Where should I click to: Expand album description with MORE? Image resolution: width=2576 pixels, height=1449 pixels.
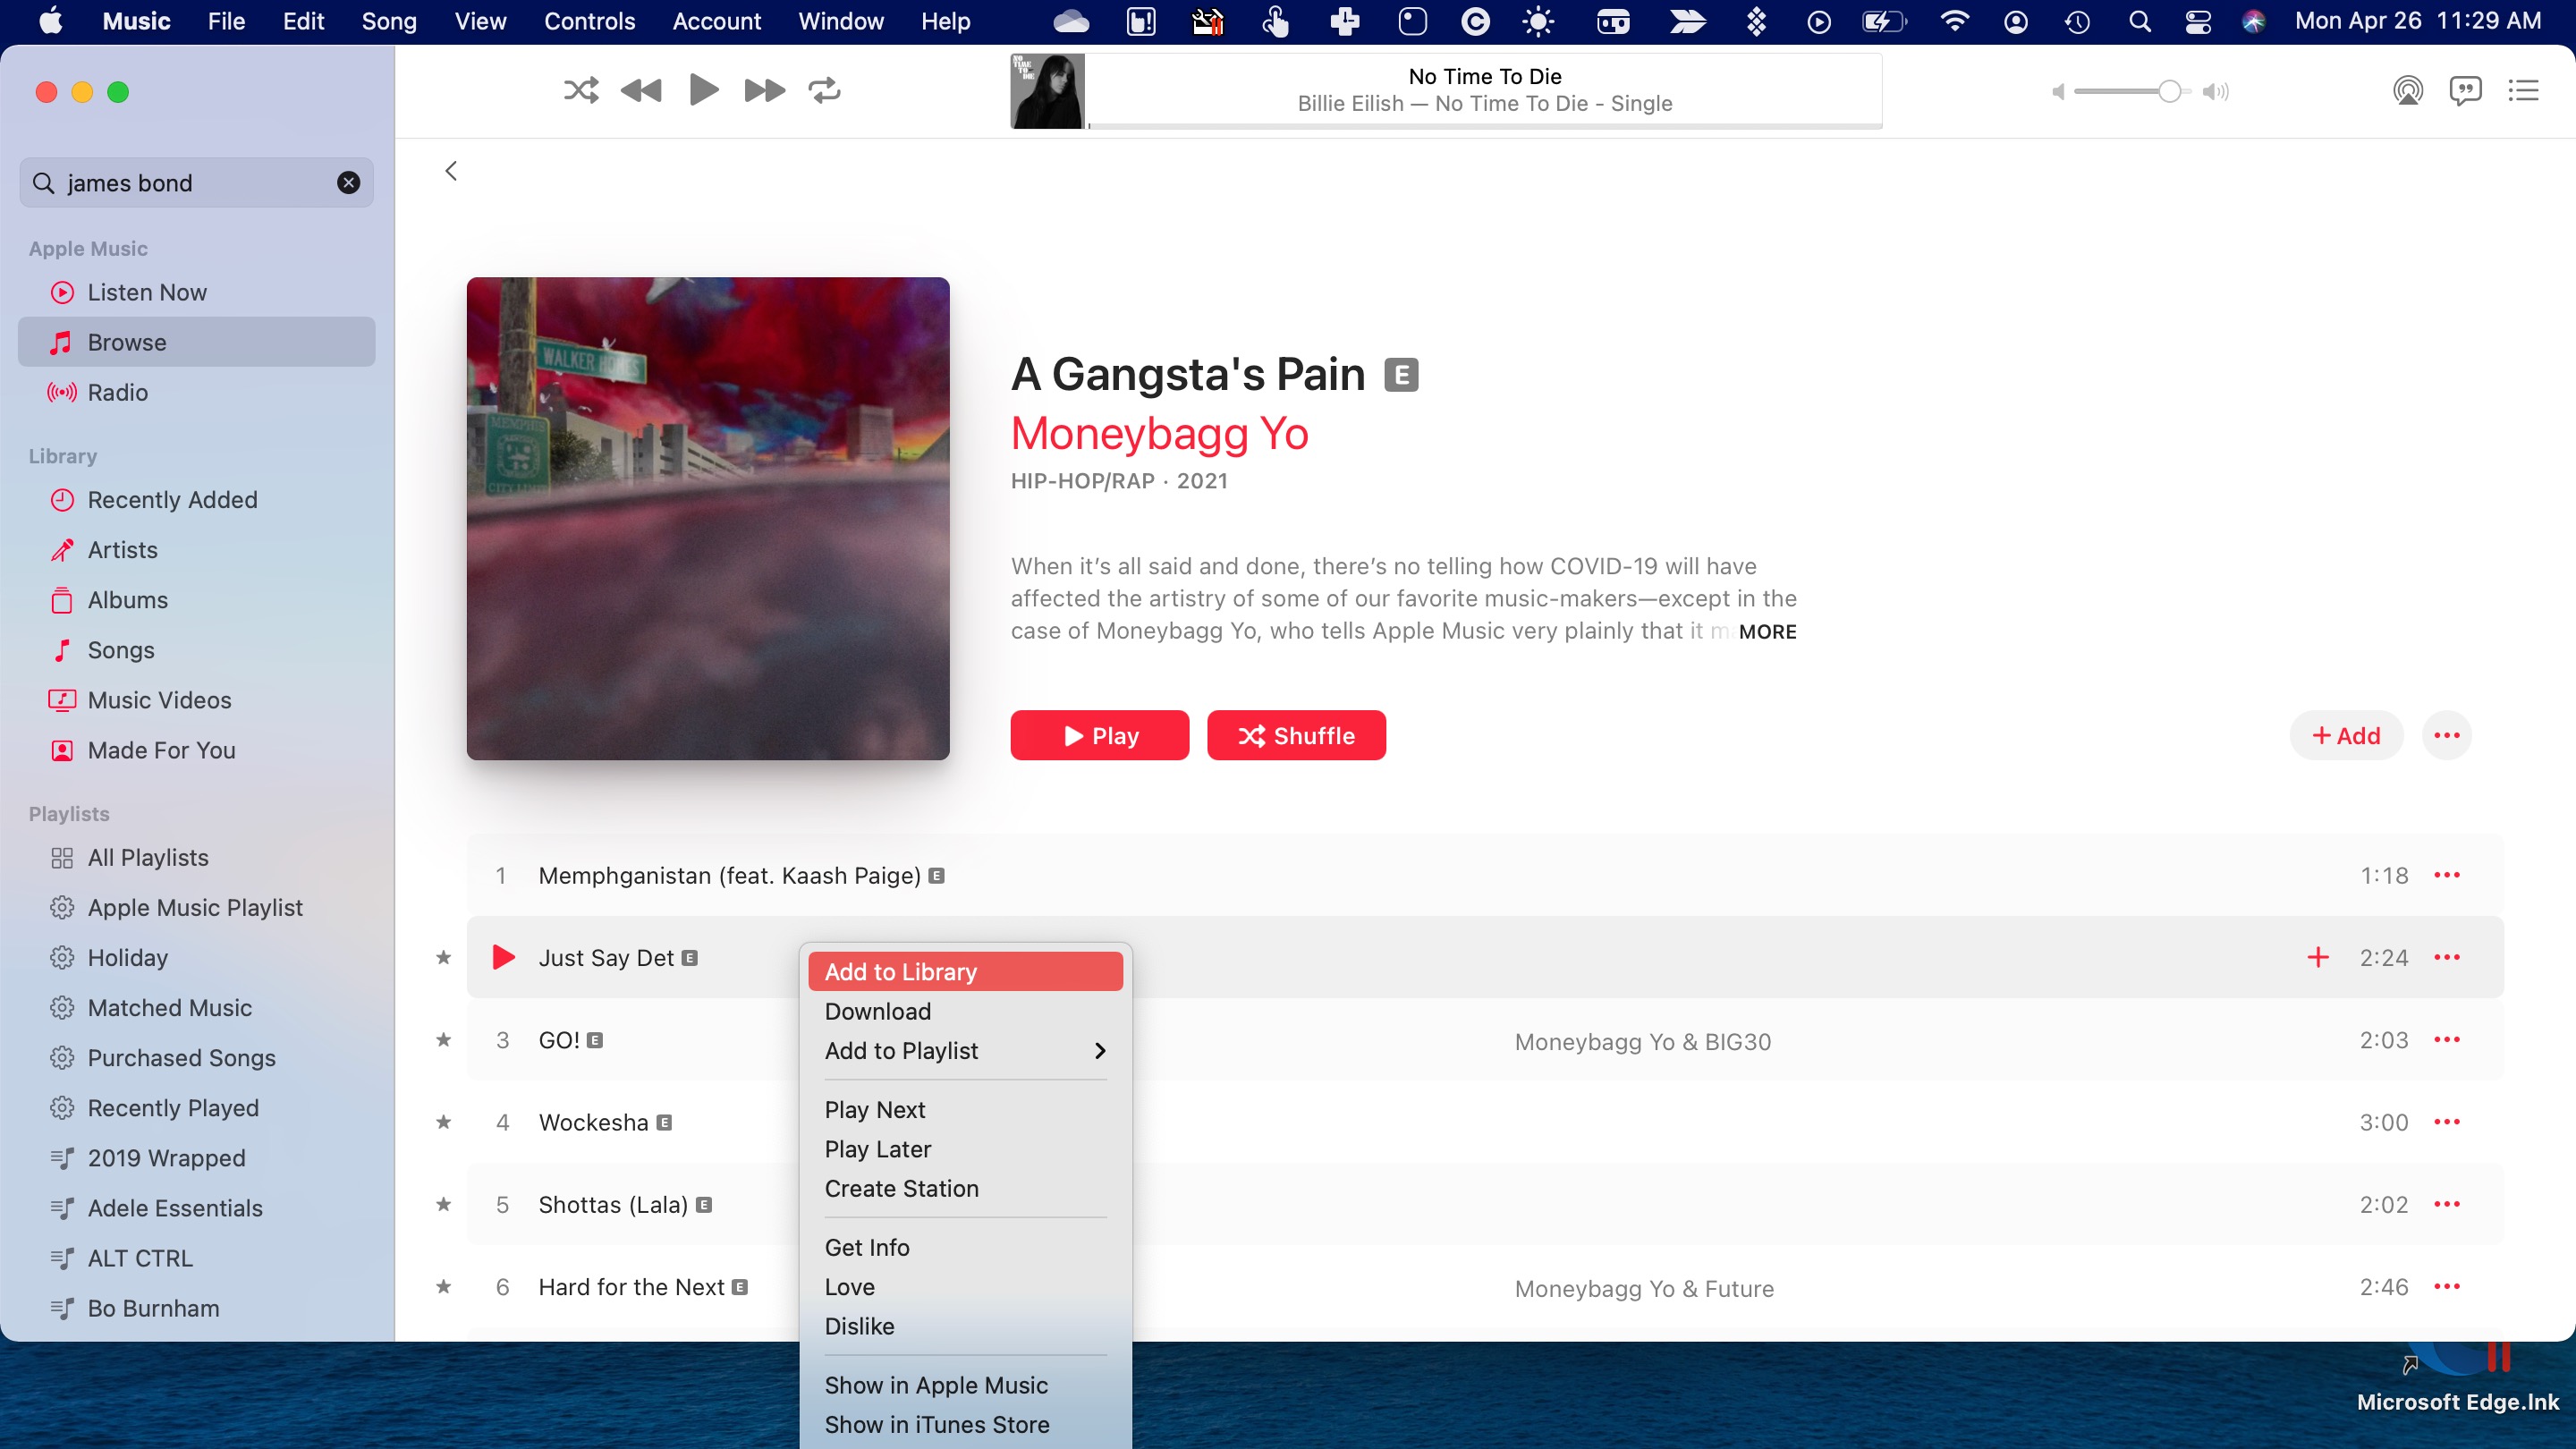click(x=1767, y=632)
